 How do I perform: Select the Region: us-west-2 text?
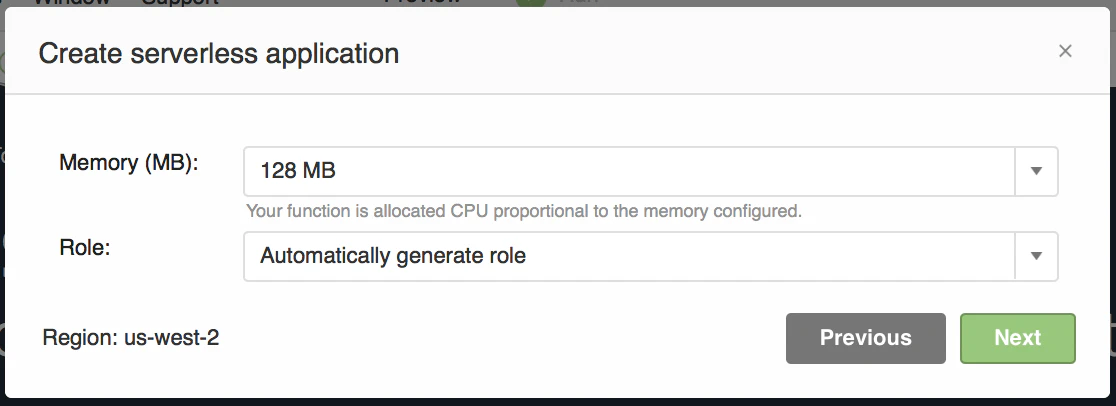click(131, 338)
